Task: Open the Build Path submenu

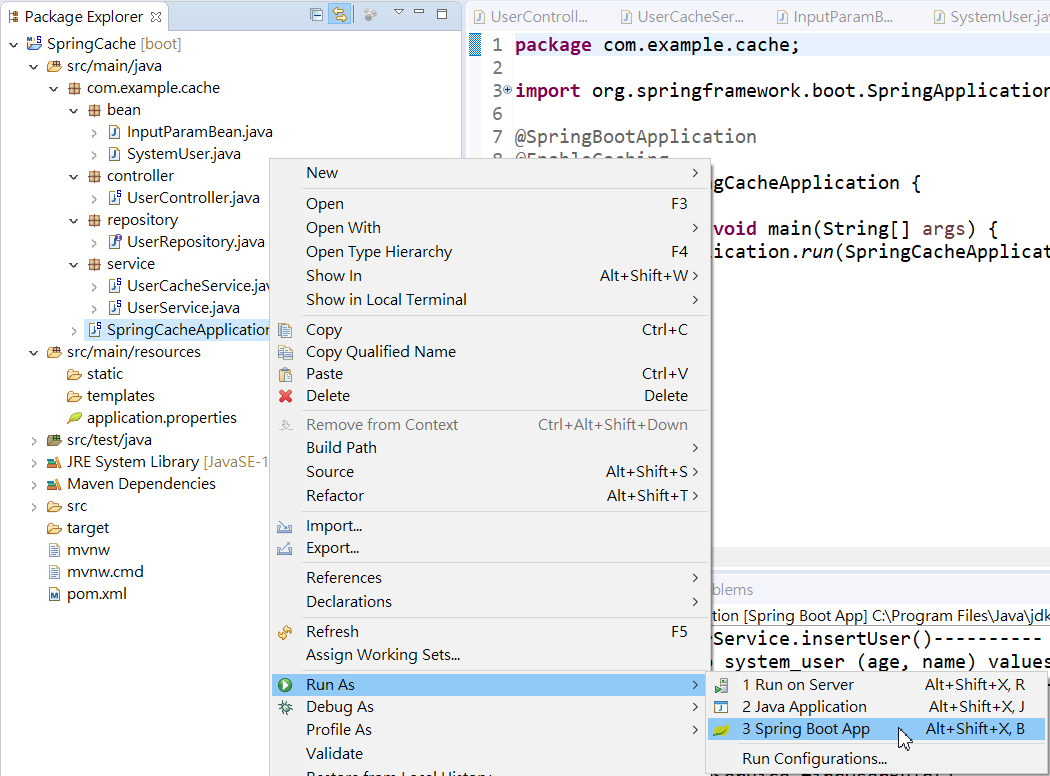Action: point(490,448)
